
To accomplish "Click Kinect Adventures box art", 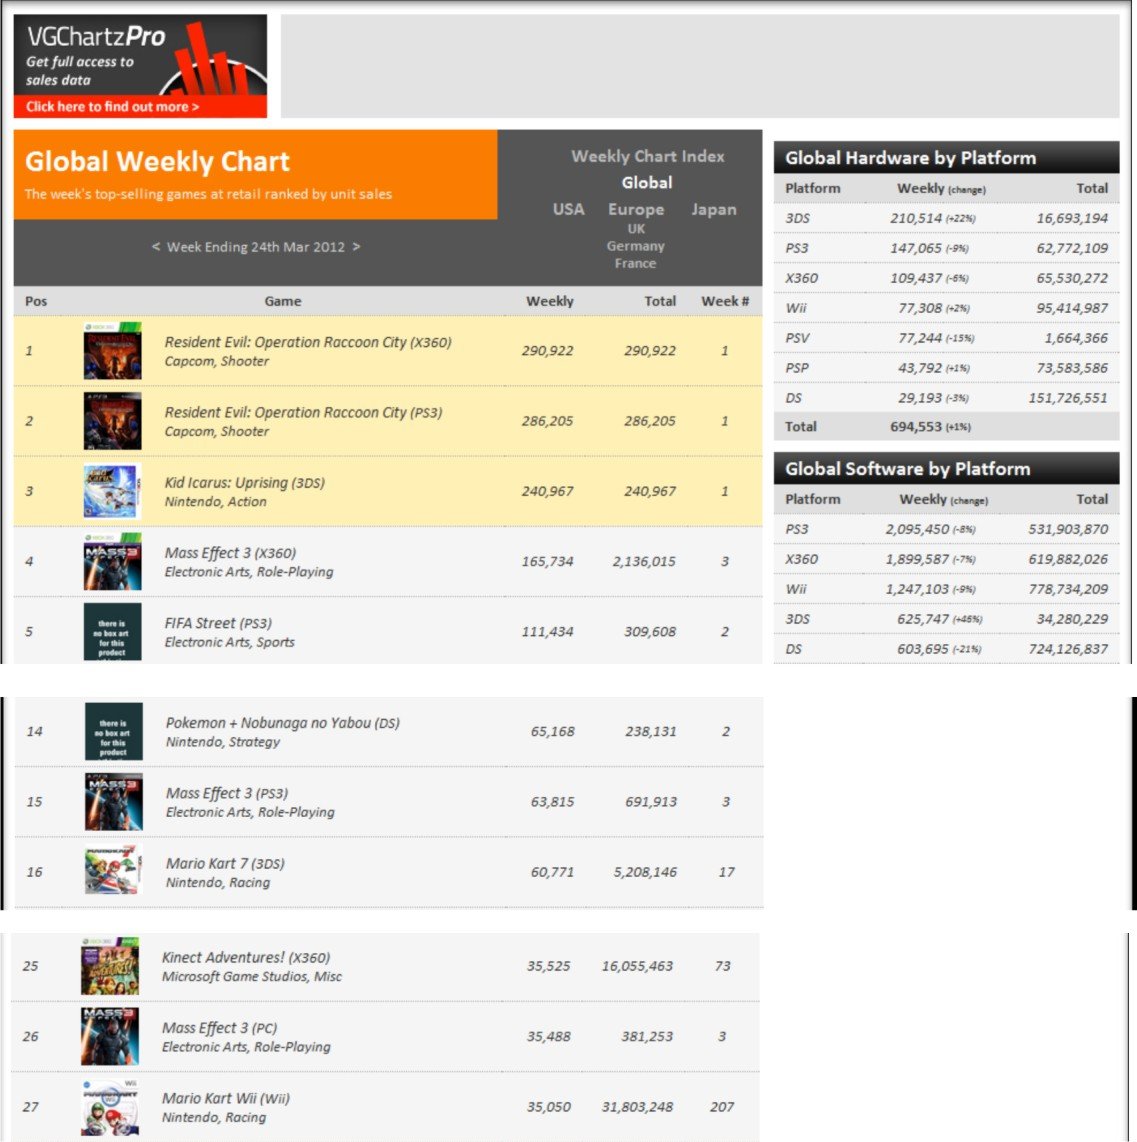I will [109, 966].
